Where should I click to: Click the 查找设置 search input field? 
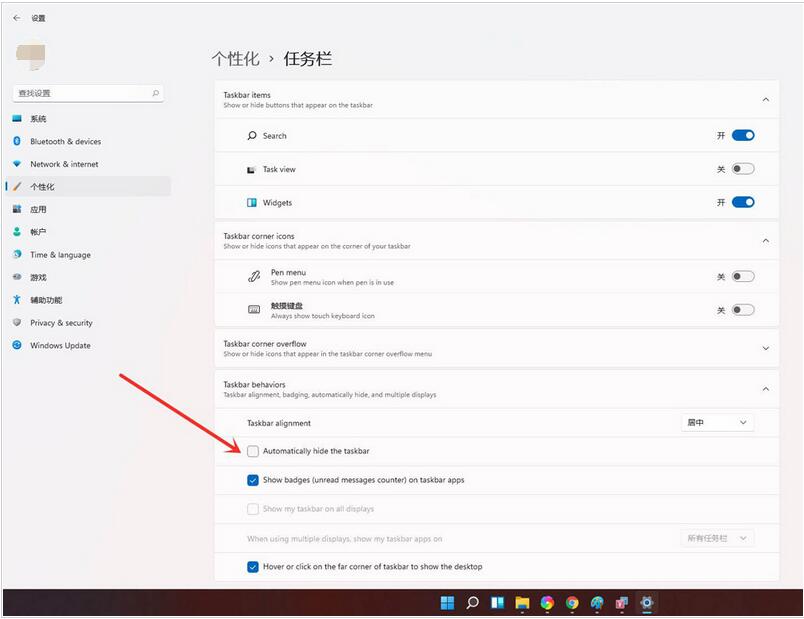88,93
